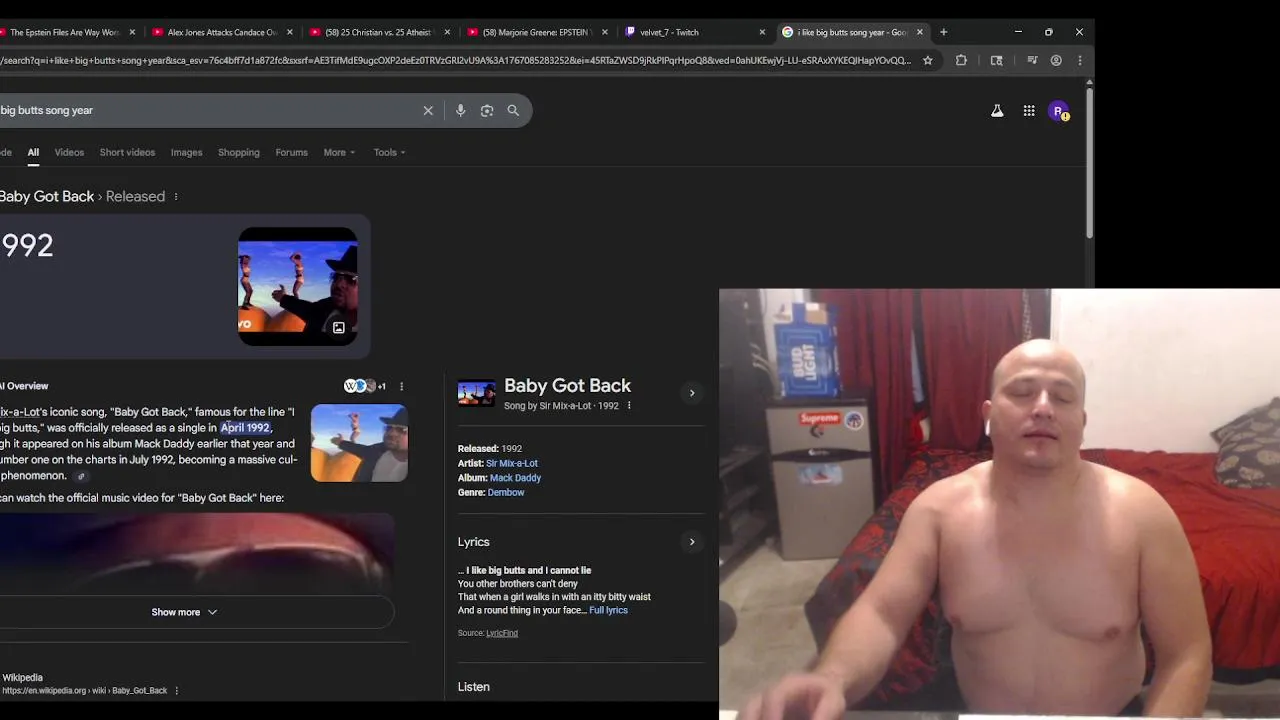Open the Tools dropdown

click(389, 152)
